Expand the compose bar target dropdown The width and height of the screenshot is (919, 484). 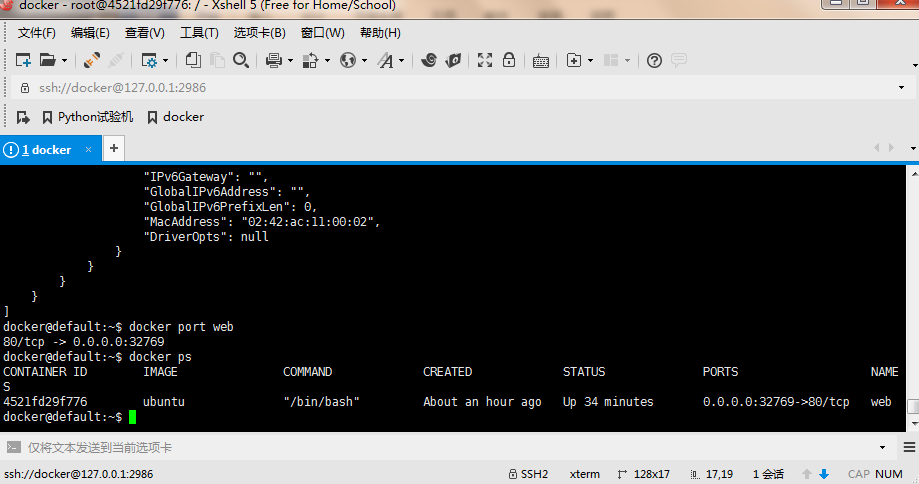[x=883, y=448]
